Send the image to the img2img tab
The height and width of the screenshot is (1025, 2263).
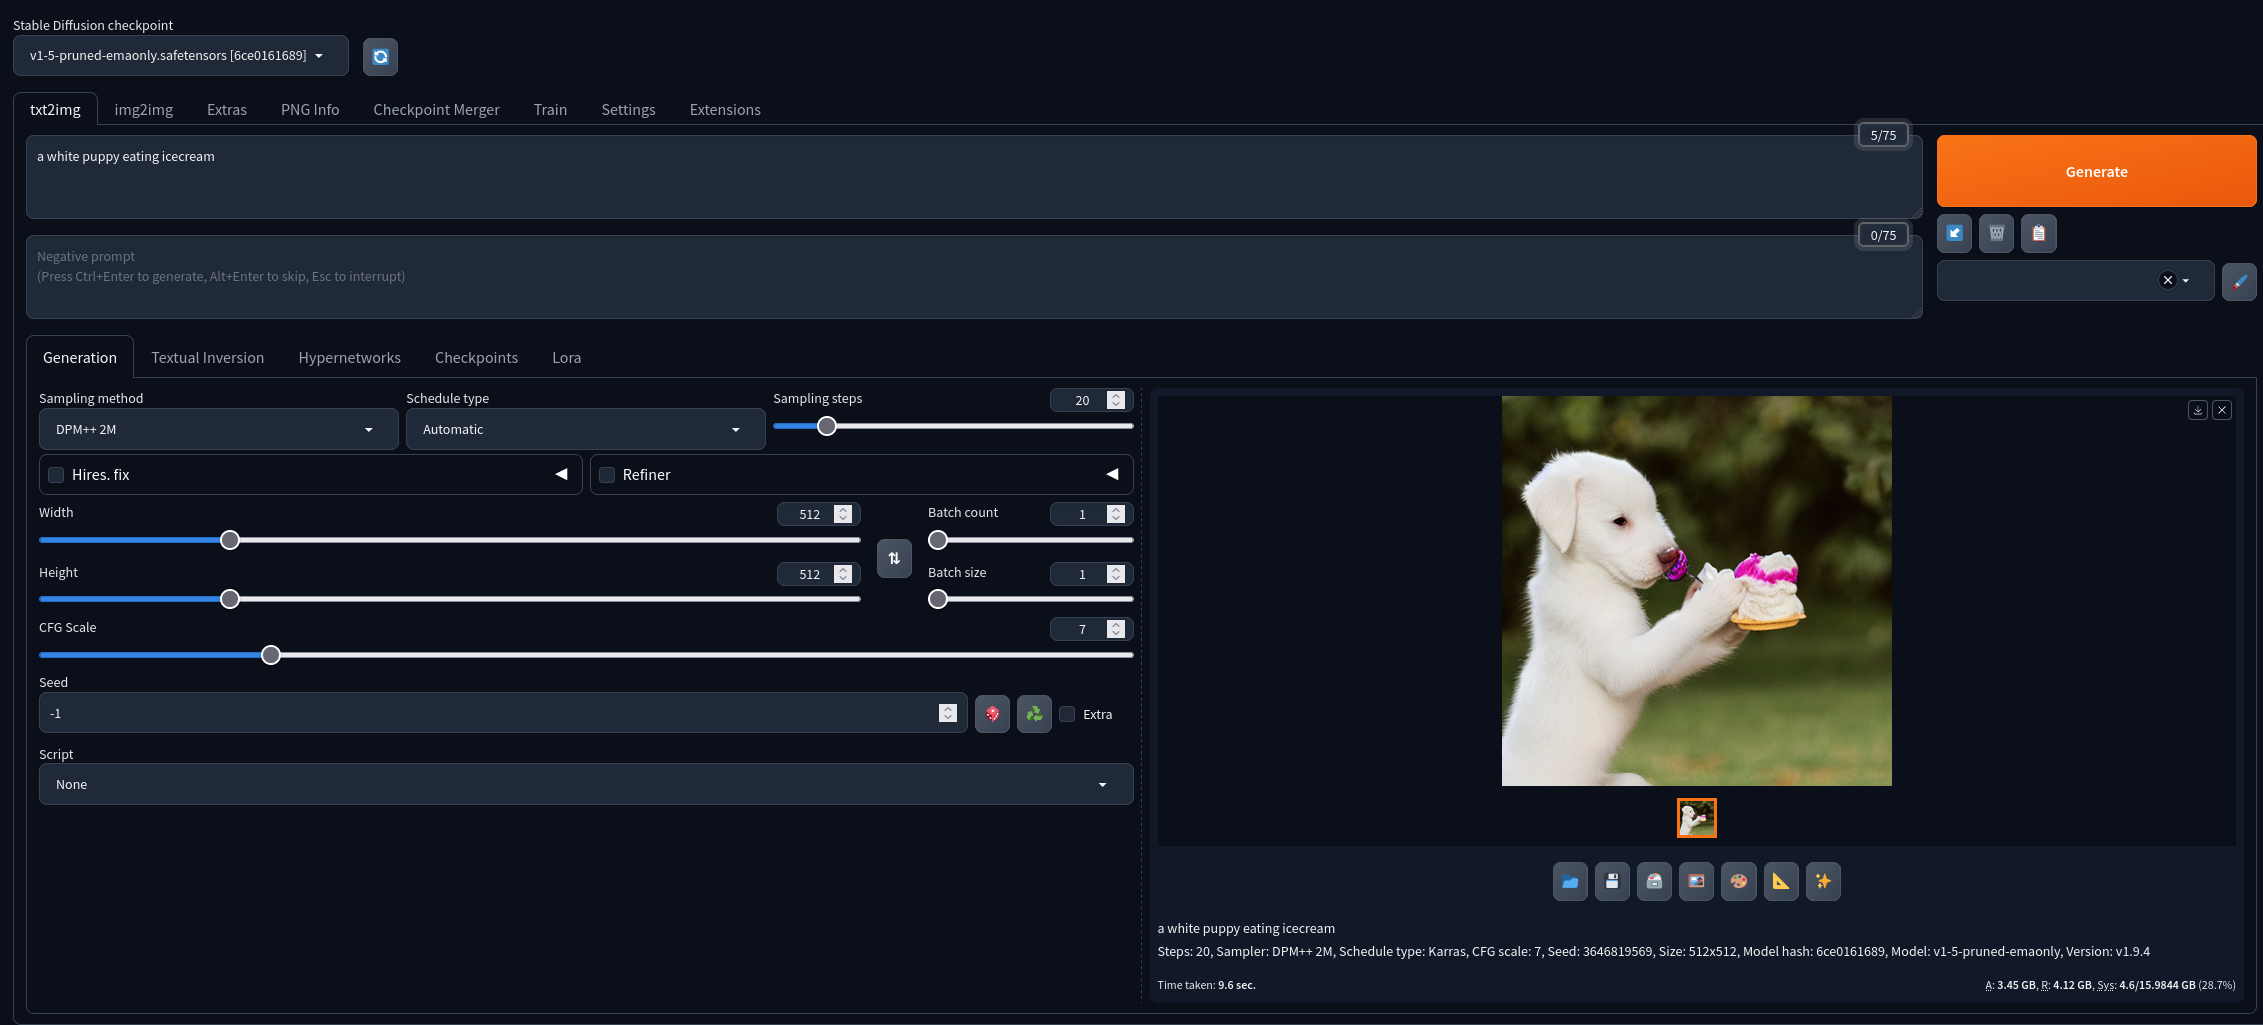1696,882
